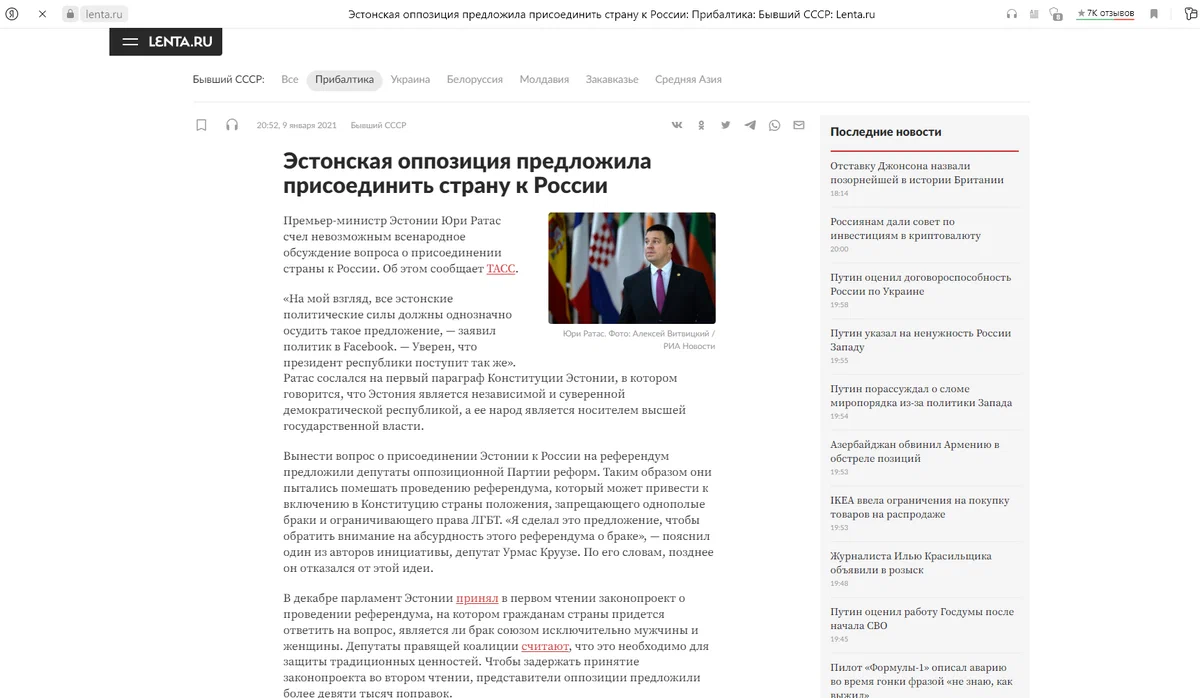
Task: Click the tracker protection shield icon
Action: point(1057,14)
